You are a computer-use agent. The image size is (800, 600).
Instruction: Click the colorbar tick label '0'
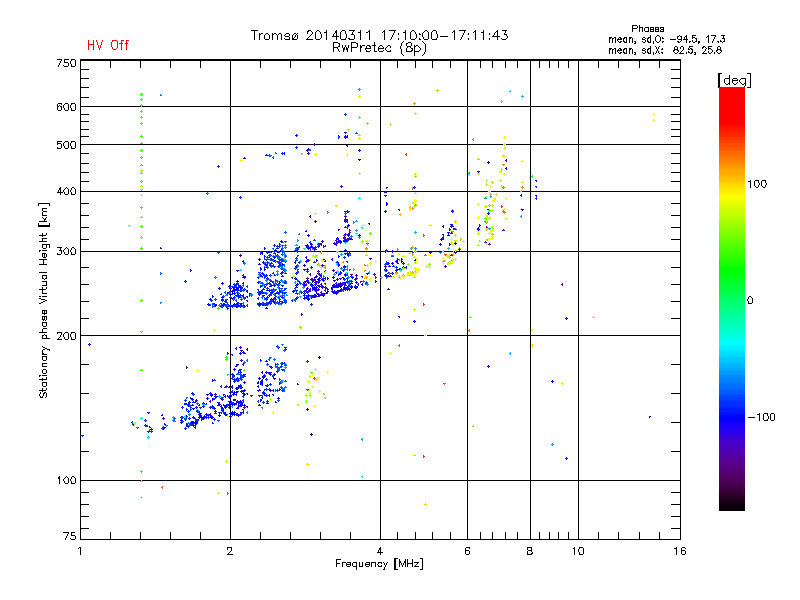pos(750,301)
